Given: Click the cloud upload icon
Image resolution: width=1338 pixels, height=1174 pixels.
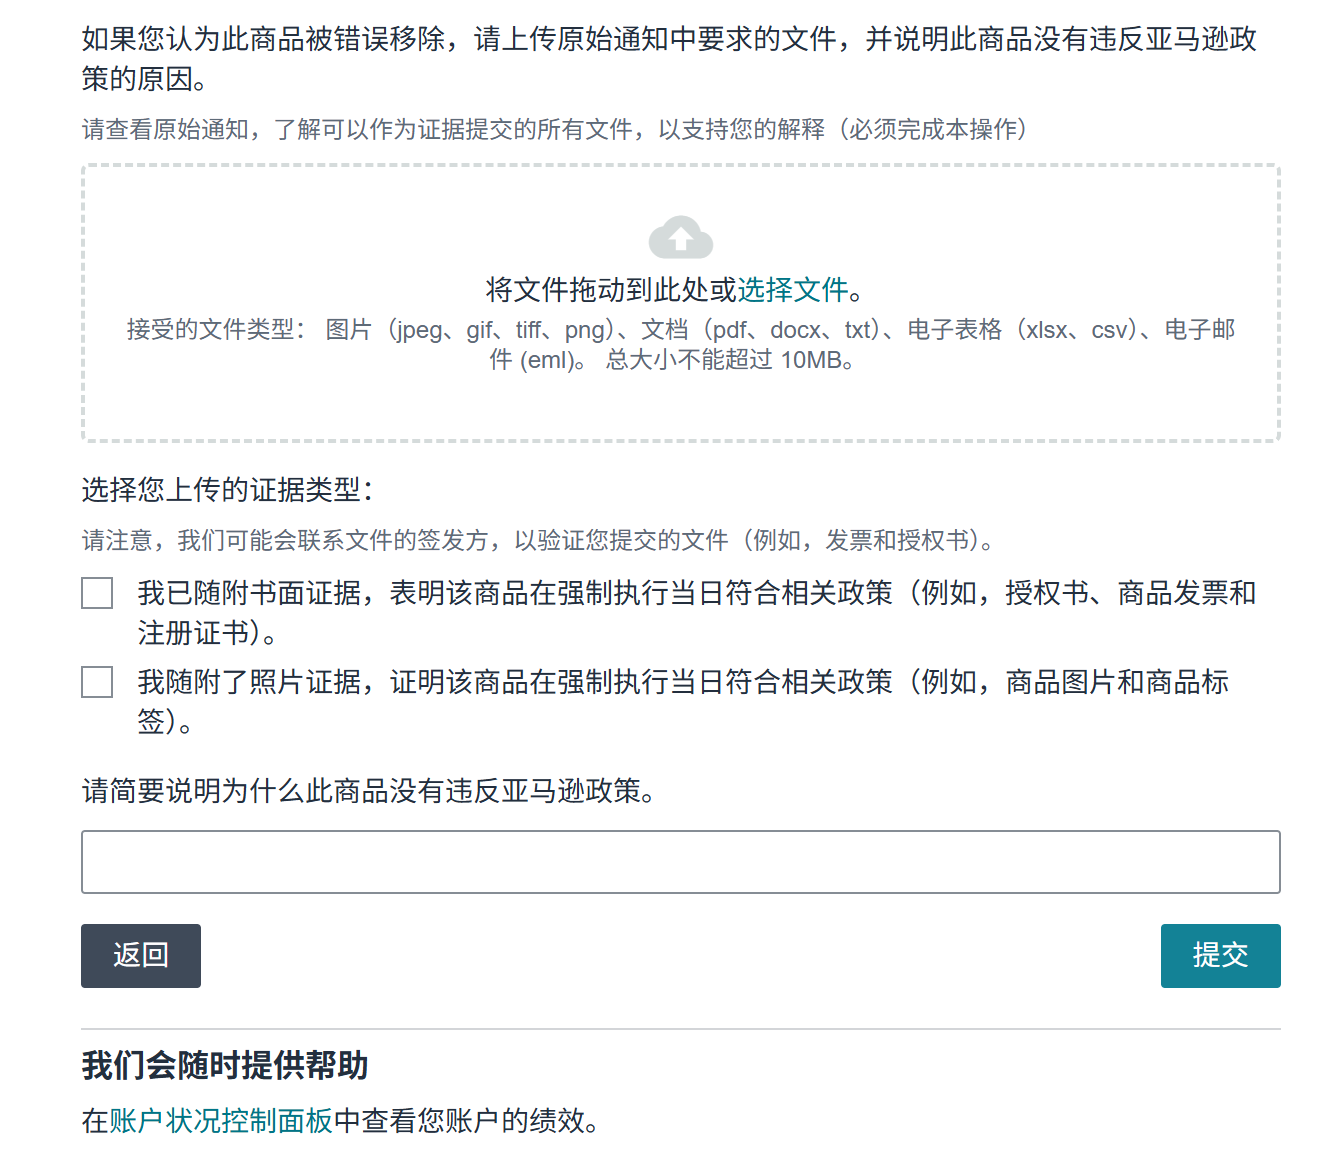Looking at the screenshot, I should pyautogui.click(x=680, y=238).
